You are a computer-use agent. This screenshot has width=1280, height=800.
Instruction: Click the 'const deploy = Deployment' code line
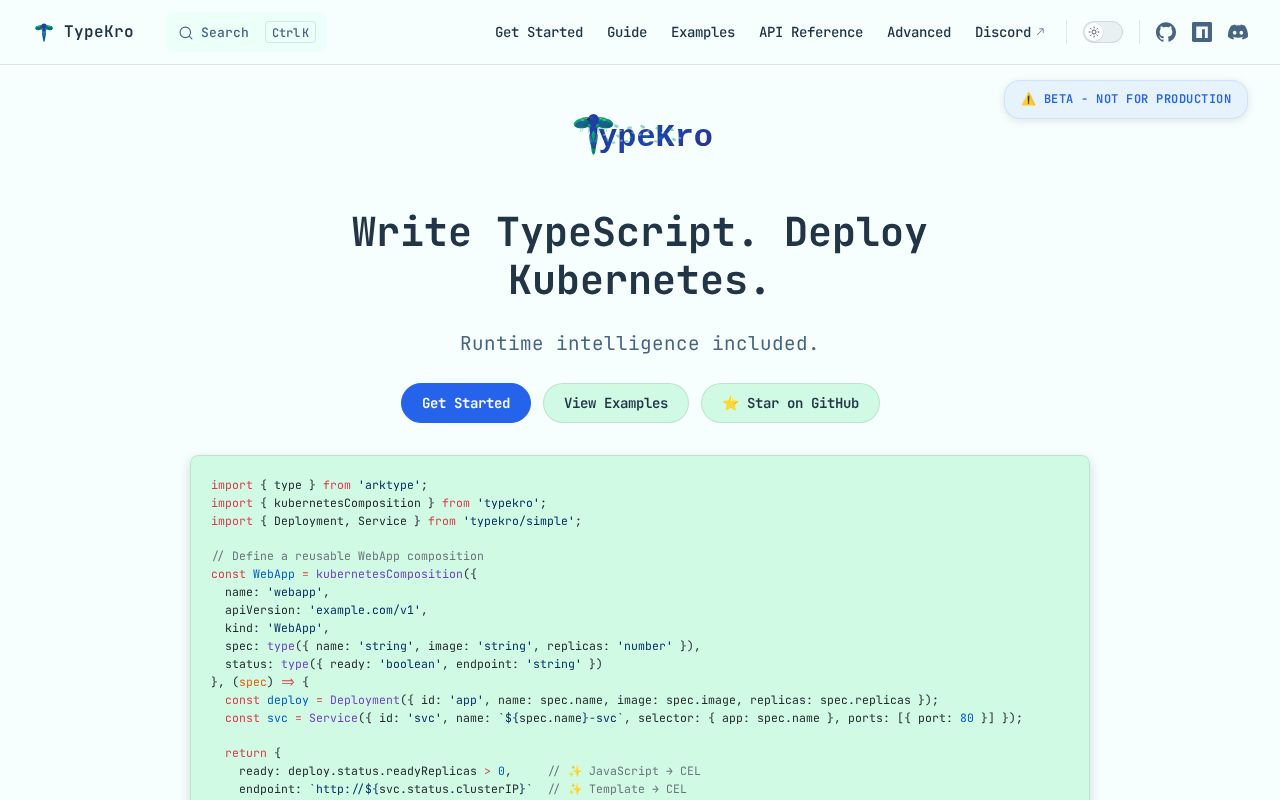coord(582,700)
